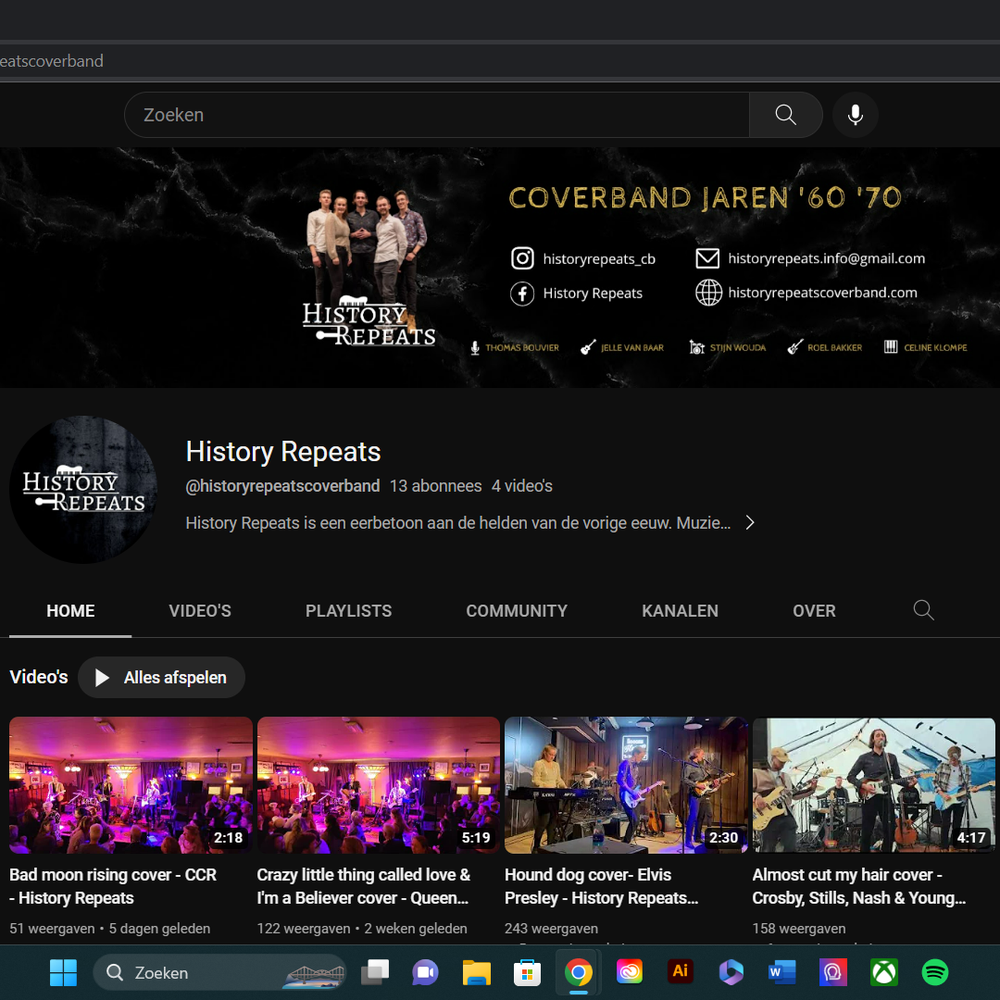Play the Bad moon rising thumbnail
This screenshot has width=1000, height=1000.
tap(131, 785)
